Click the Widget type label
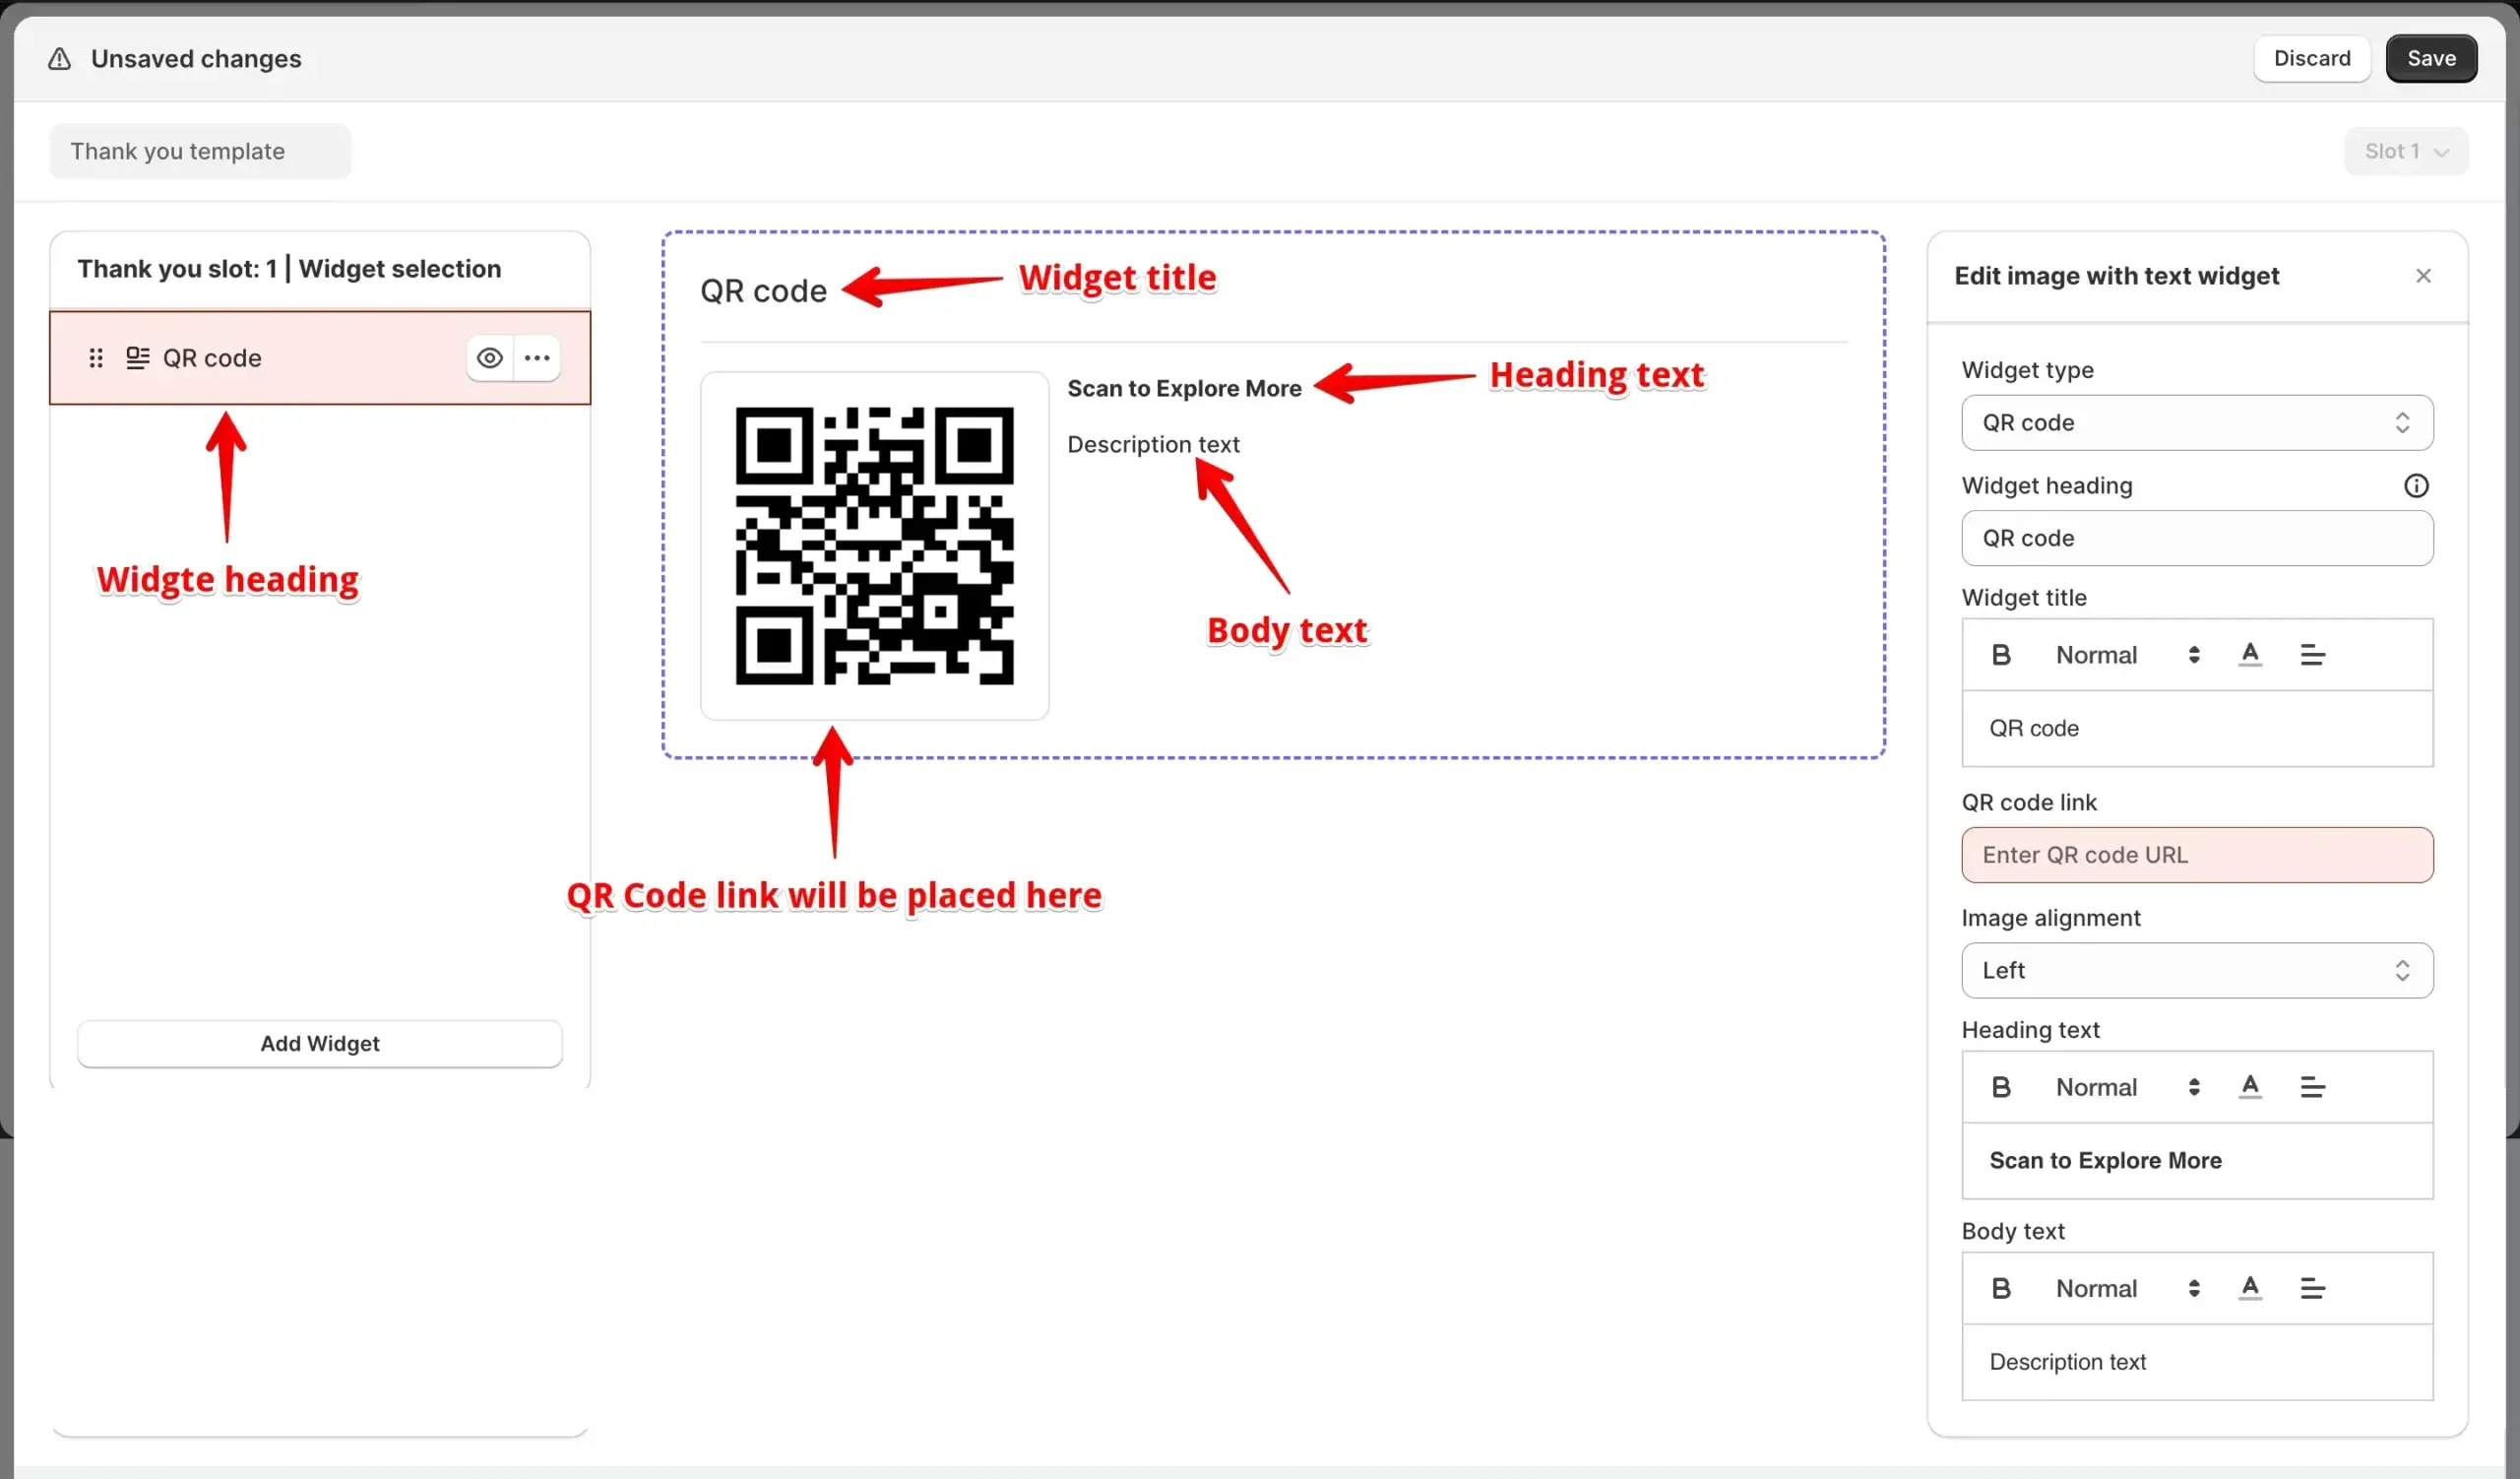The height and width of the screenshot is (1479, 2520). pos(2027,370)
